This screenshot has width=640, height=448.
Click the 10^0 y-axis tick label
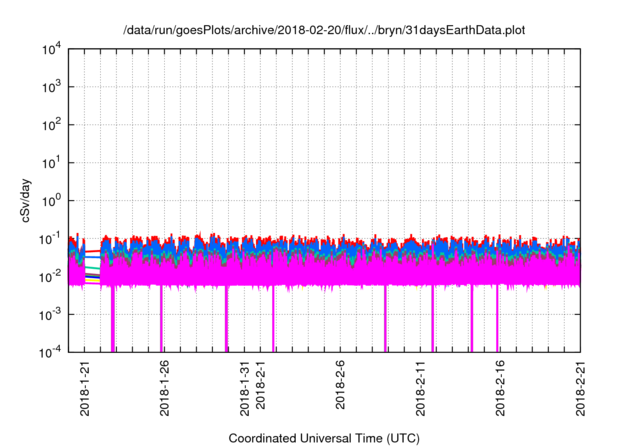[51, 201]
